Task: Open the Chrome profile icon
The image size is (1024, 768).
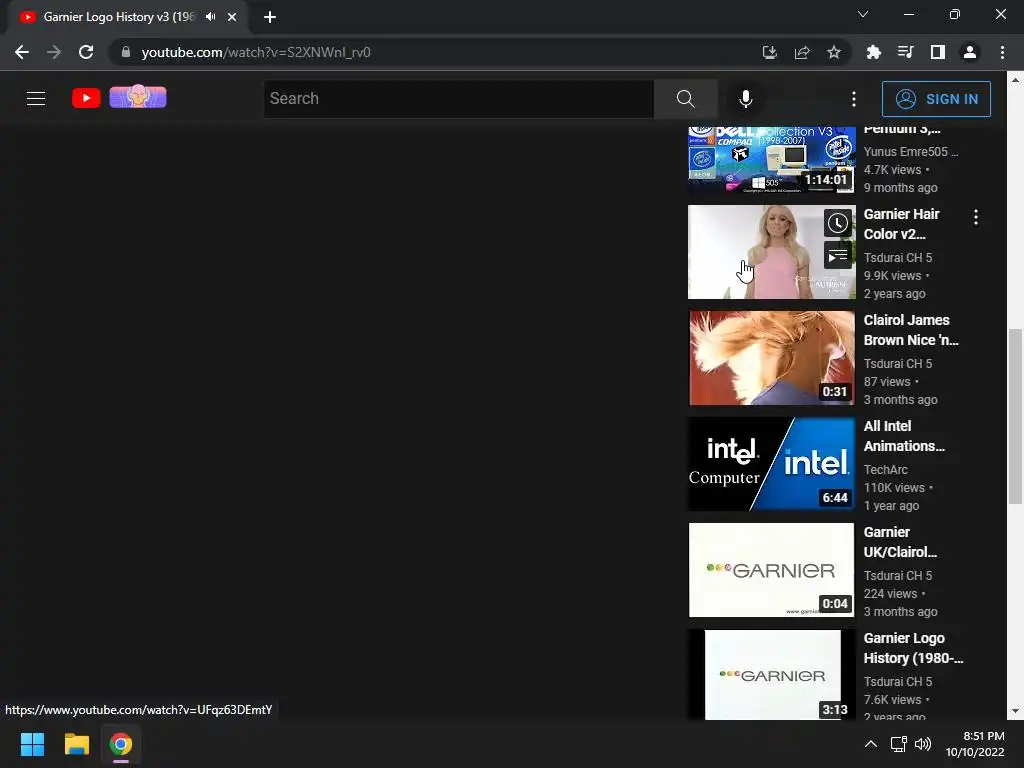Action: click(970, 52)
